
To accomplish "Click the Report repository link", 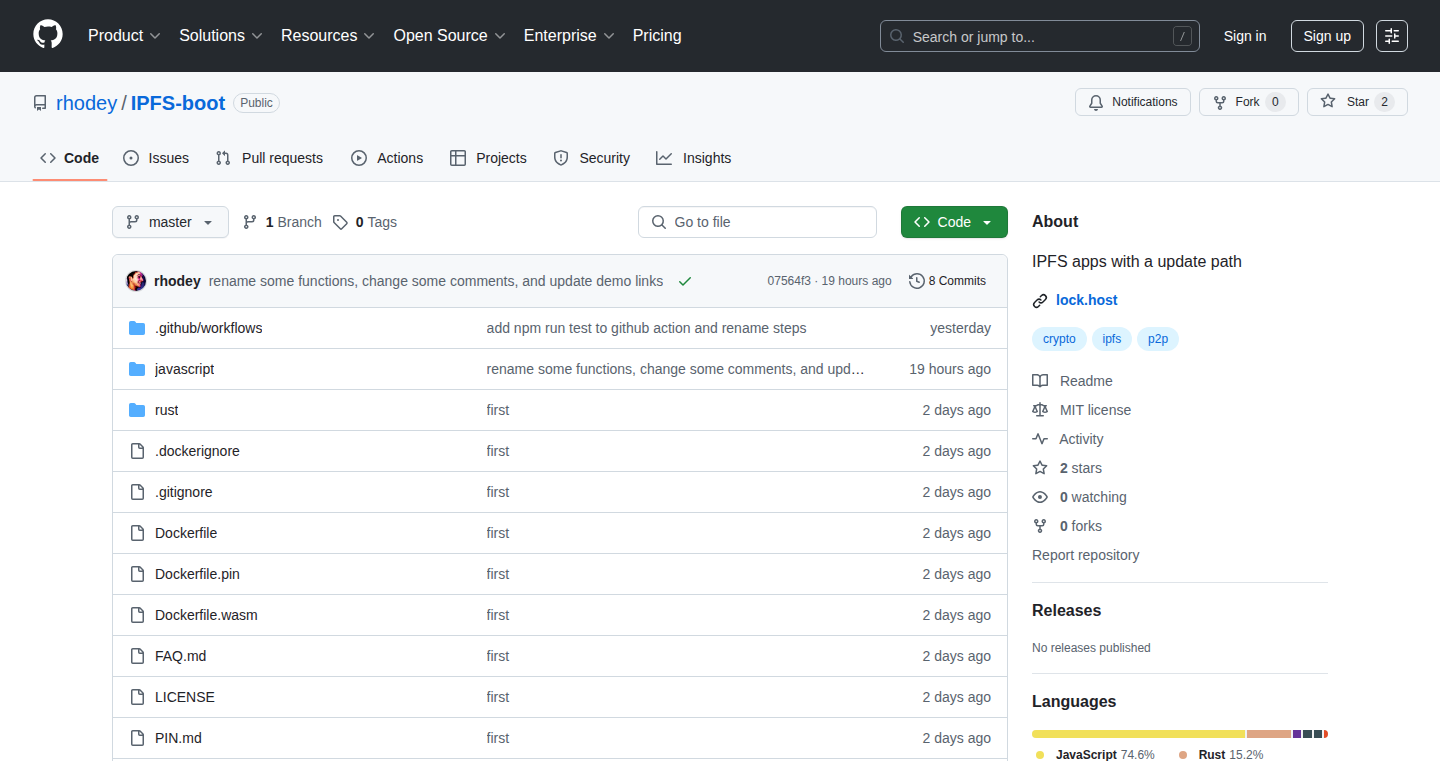I will [1085, 555].
